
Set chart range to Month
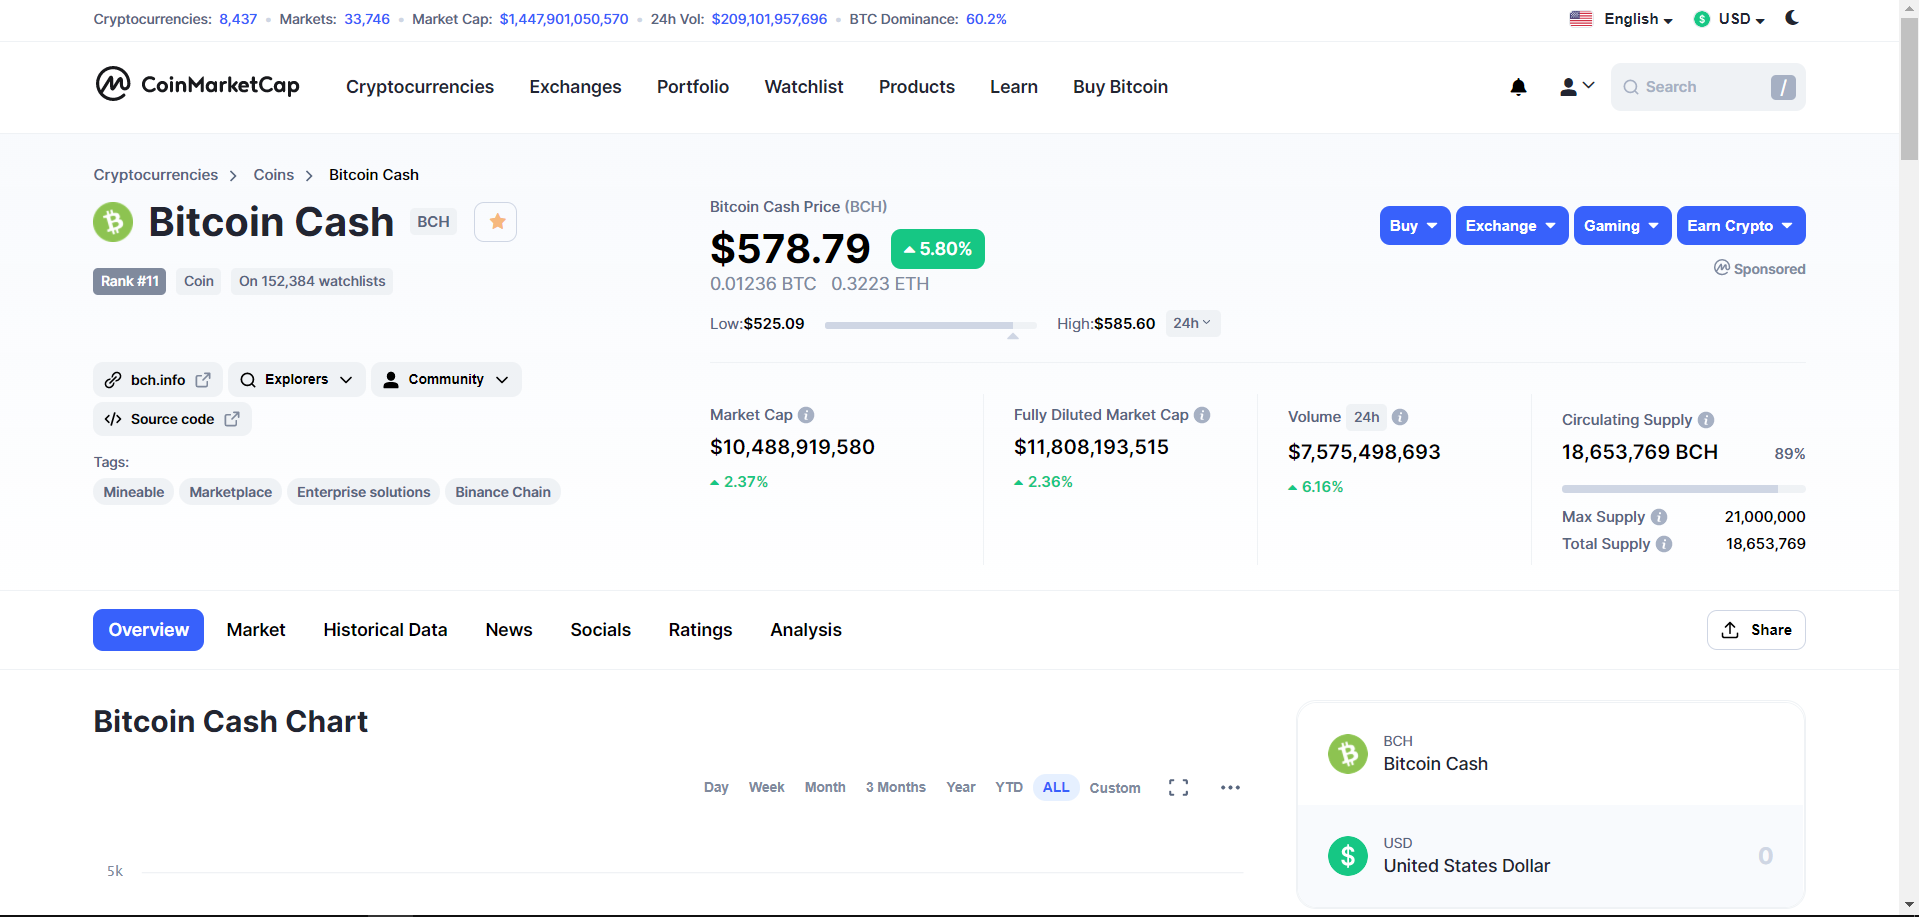(x=825, y=788)
